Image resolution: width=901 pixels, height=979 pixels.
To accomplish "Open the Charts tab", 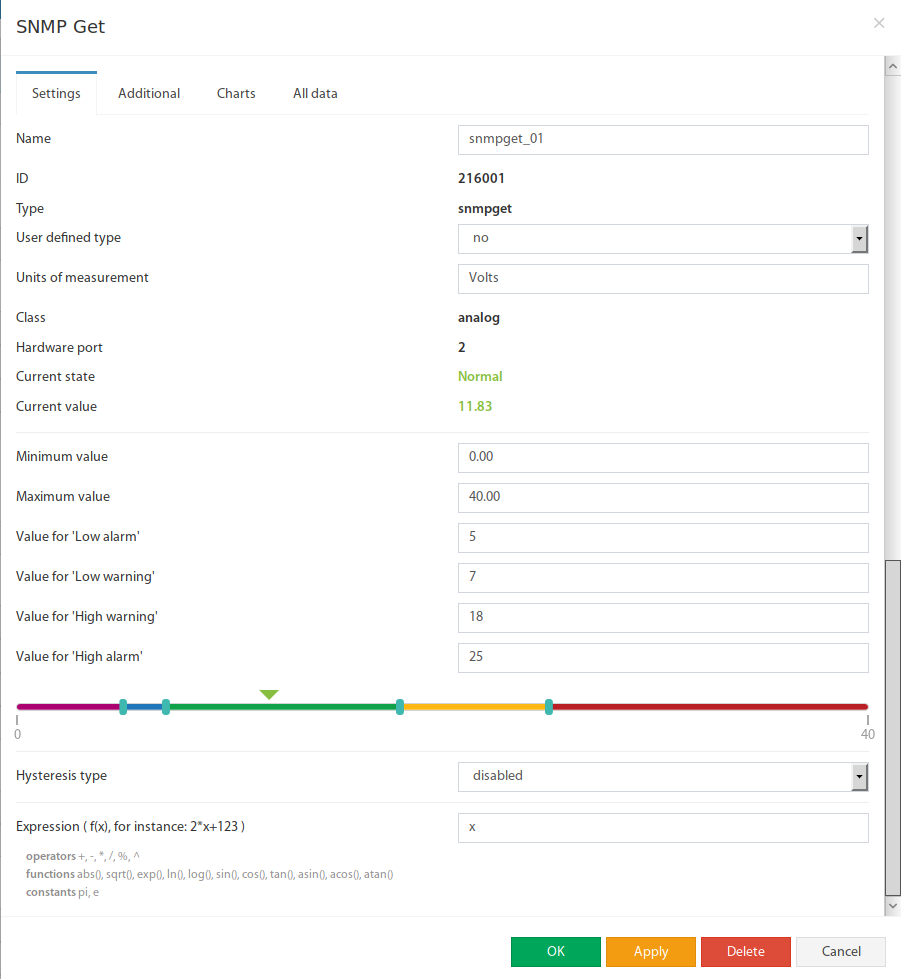I will pos(236,94).
